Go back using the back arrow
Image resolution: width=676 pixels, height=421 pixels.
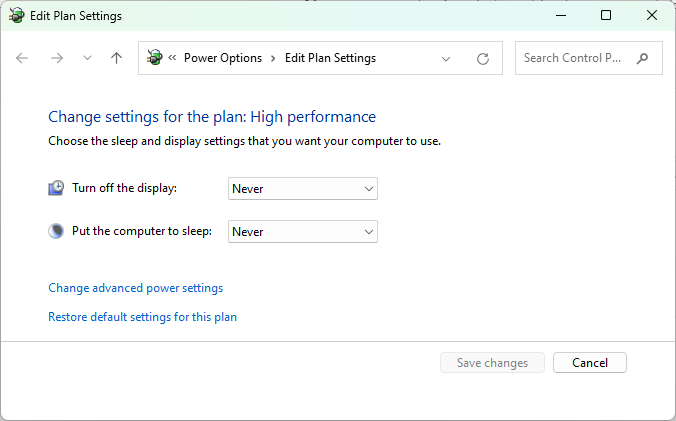22,58
